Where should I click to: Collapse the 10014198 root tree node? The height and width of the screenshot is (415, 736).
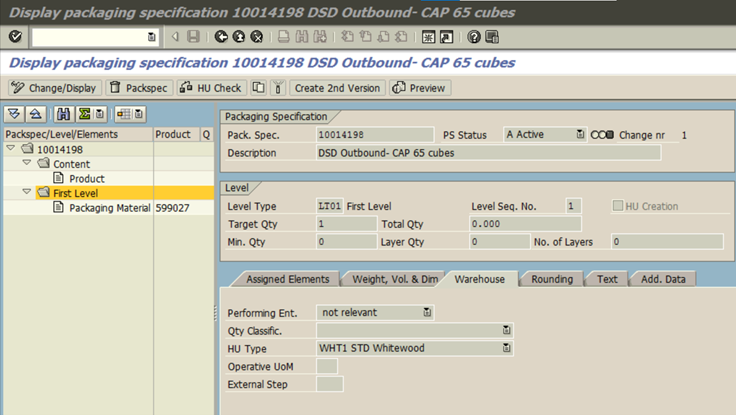[12, 149]
